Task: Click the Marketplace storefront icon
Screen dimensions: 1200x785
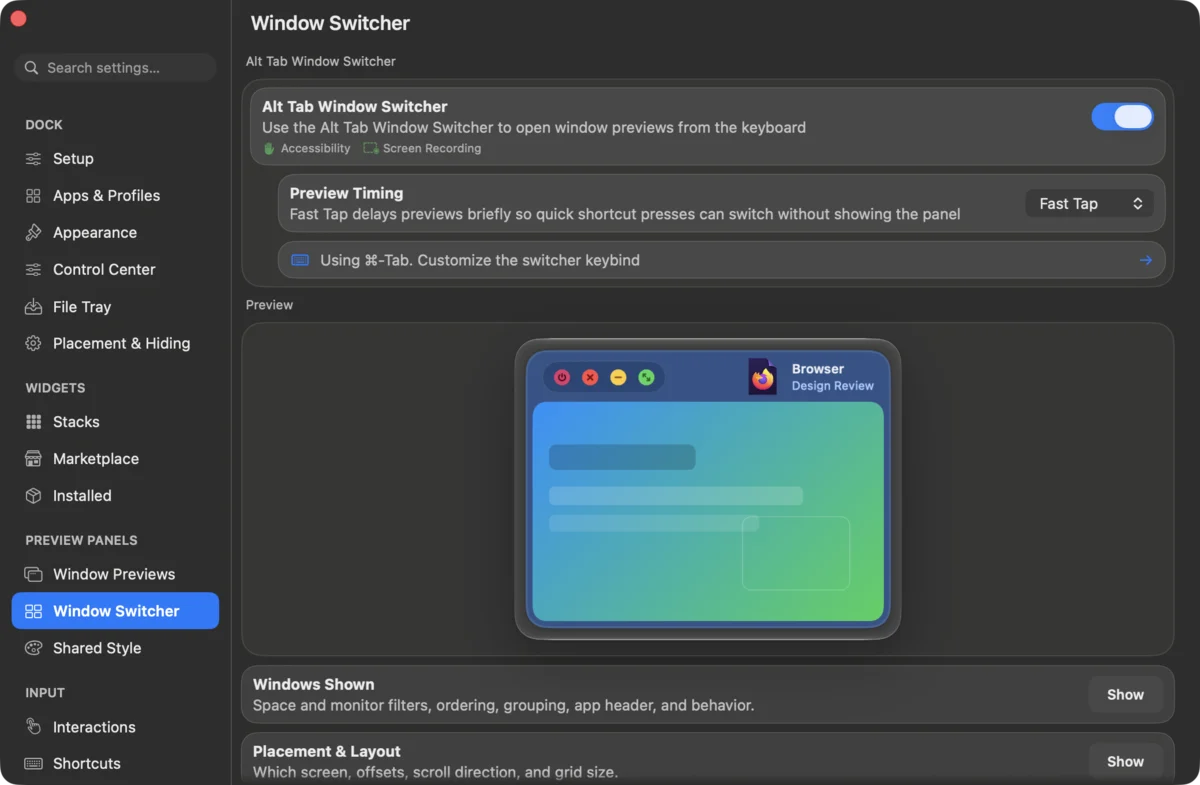Action: 33,459
